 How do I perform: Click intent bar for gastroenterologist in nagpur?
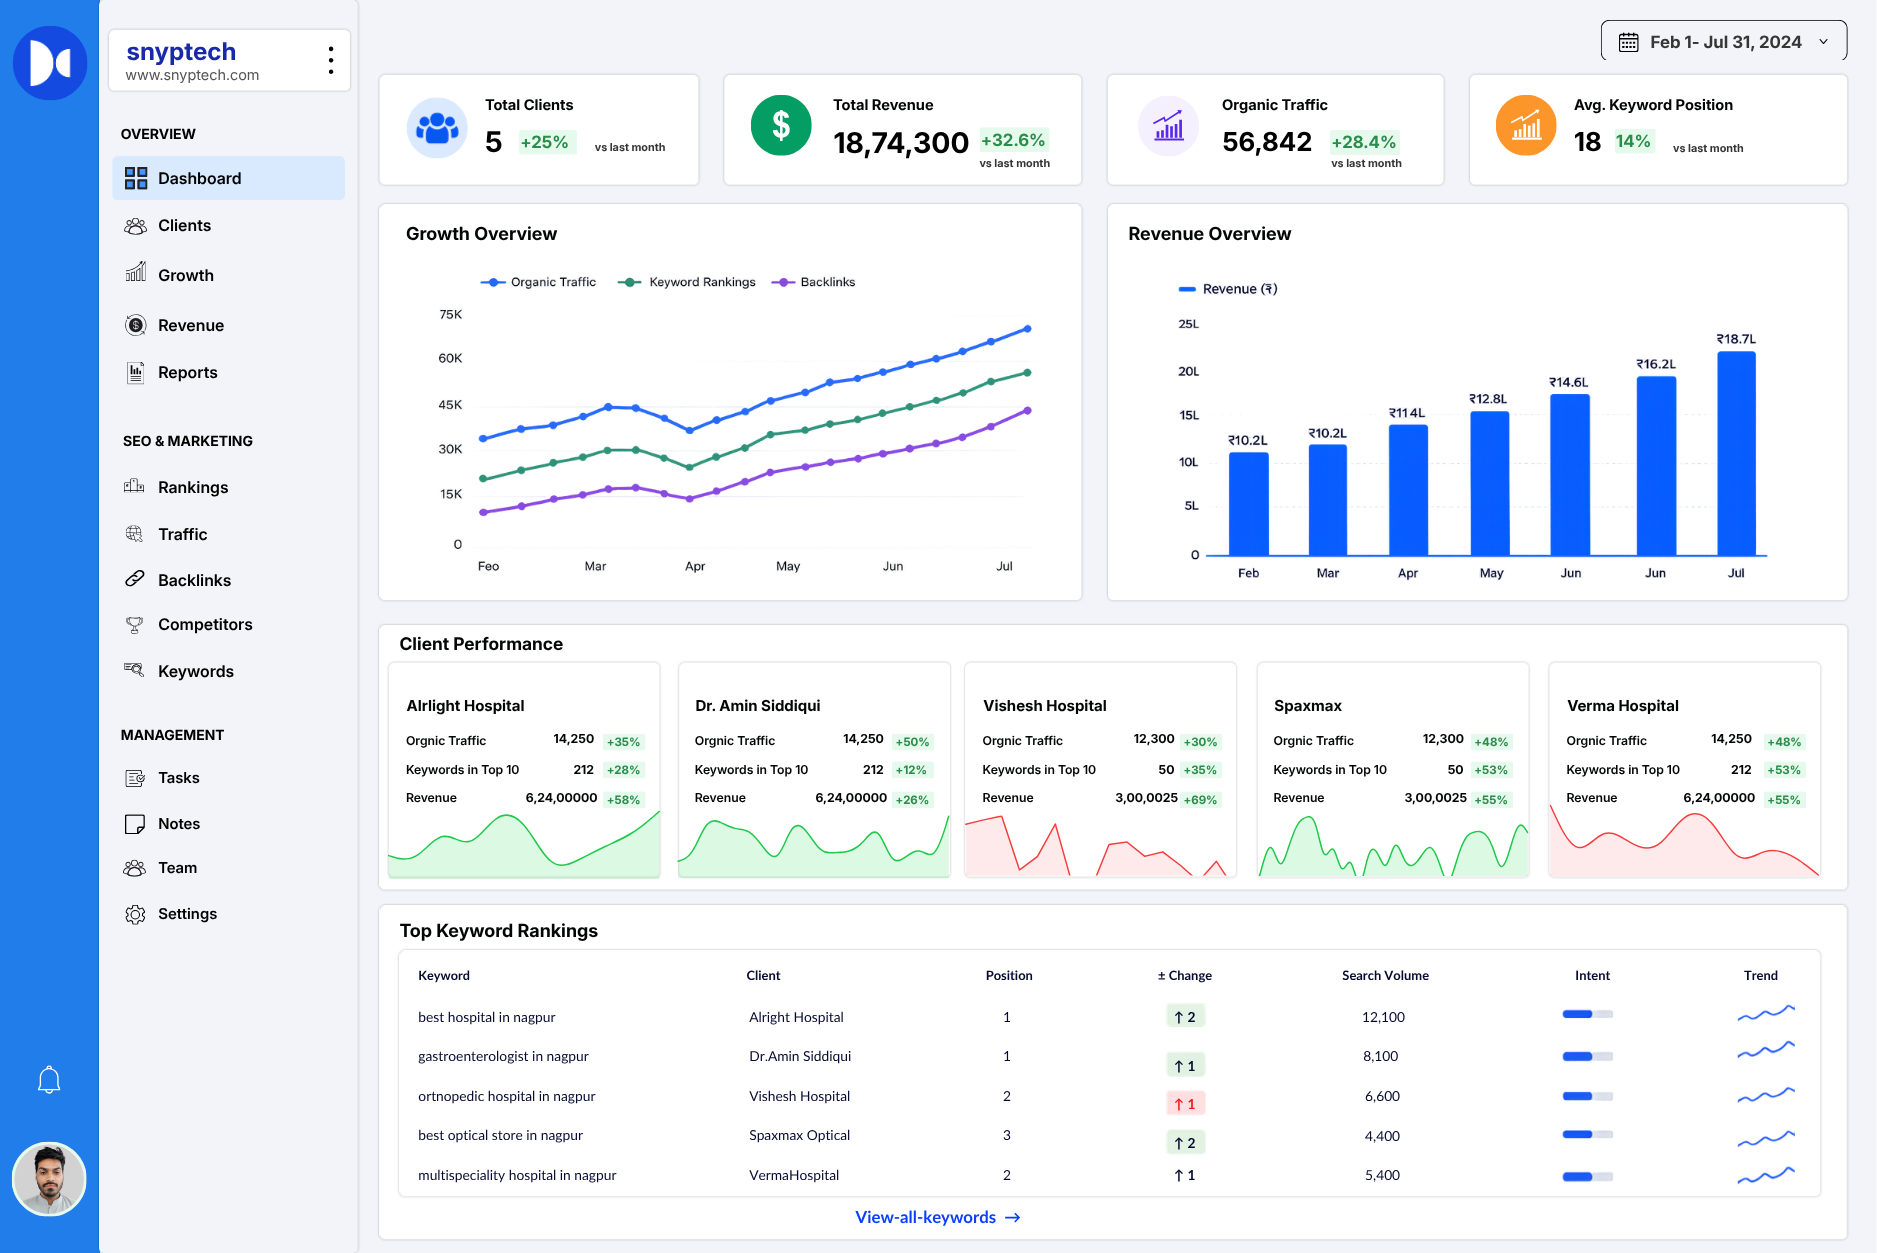pos(1588,1056)
